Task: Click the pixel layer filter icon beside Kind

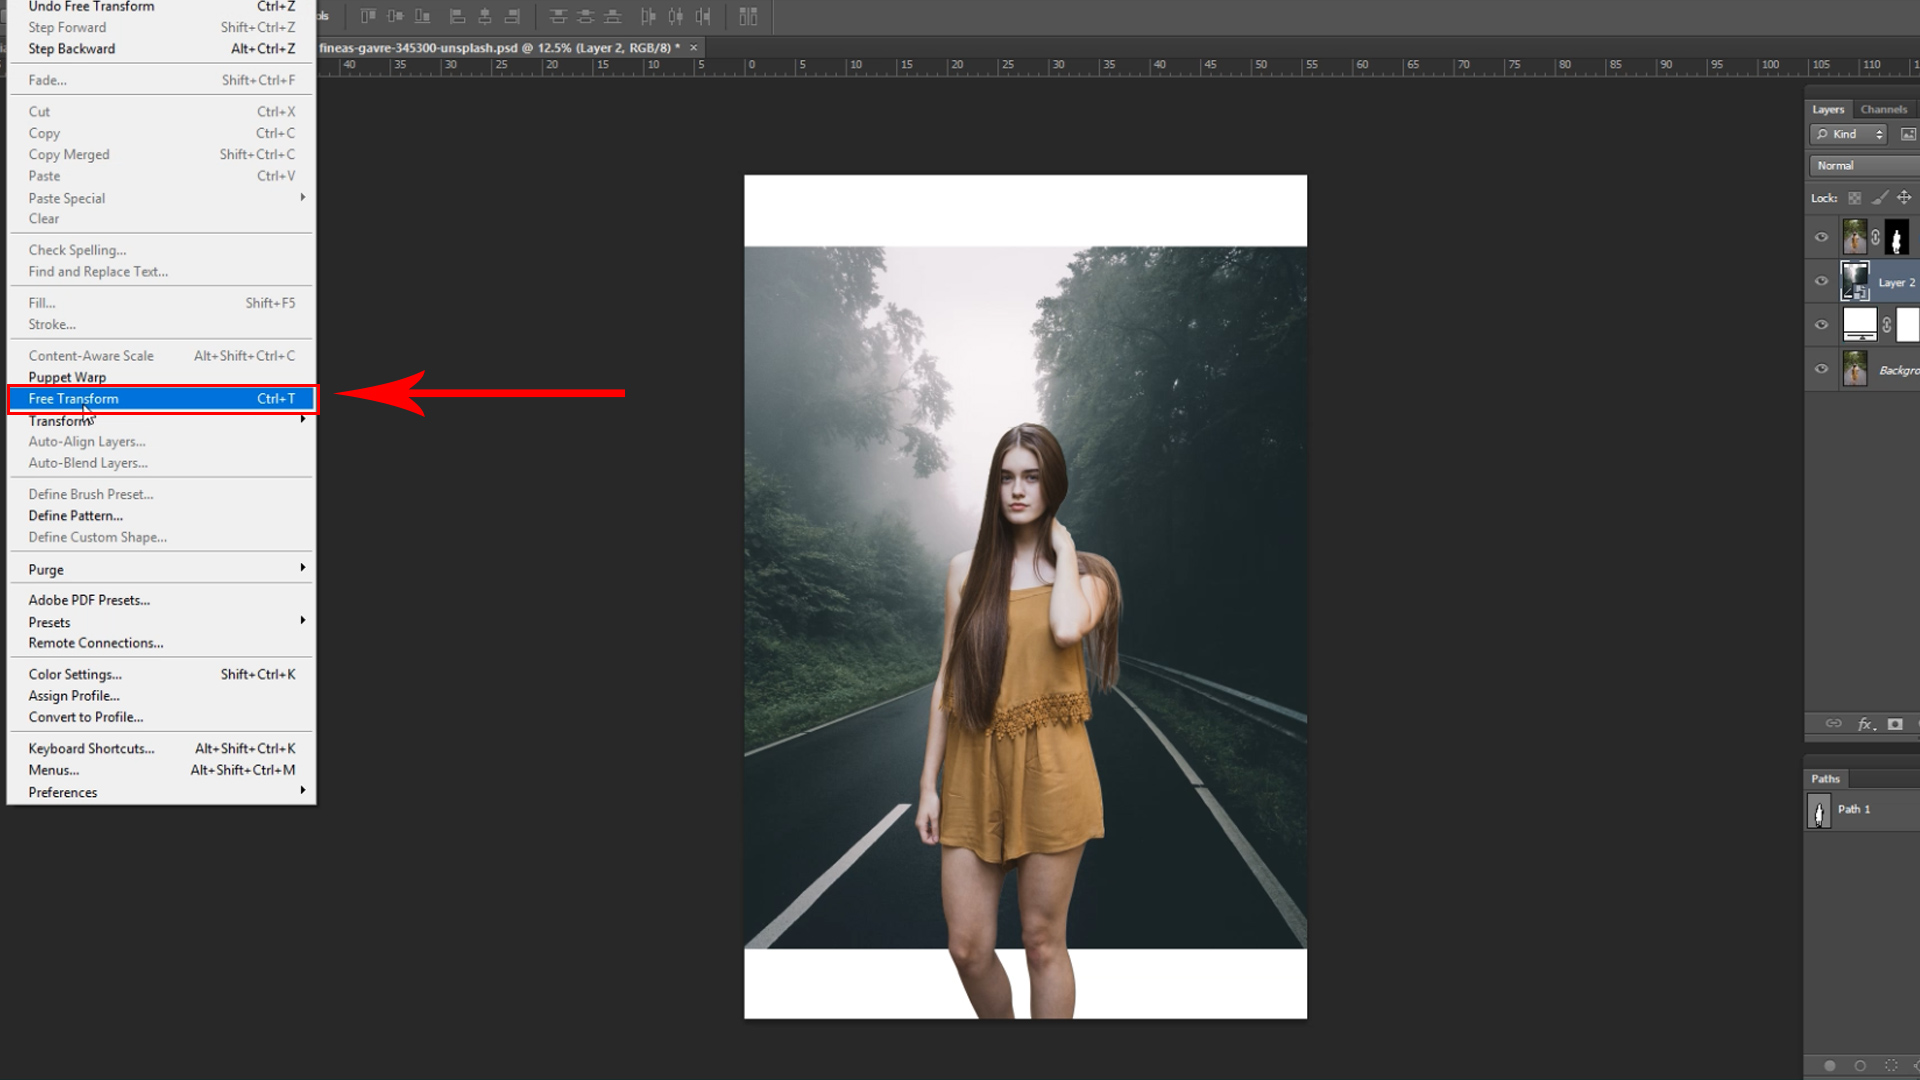Action: click(1908, 134)
